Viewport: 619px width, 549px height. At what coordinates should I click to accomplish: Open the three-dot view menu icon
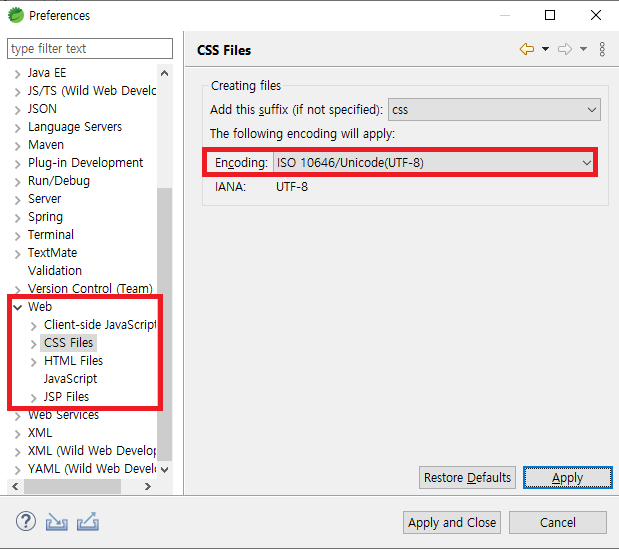602,49
